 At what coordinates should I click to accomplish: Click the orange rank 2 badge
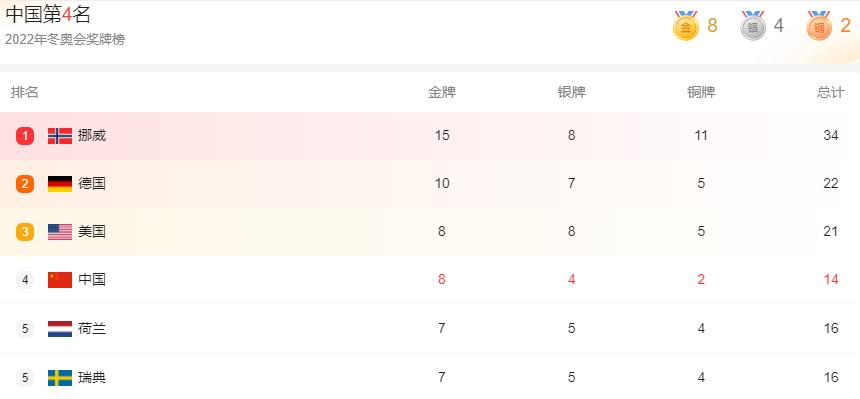pyautogui.click(x=25, y=184)
